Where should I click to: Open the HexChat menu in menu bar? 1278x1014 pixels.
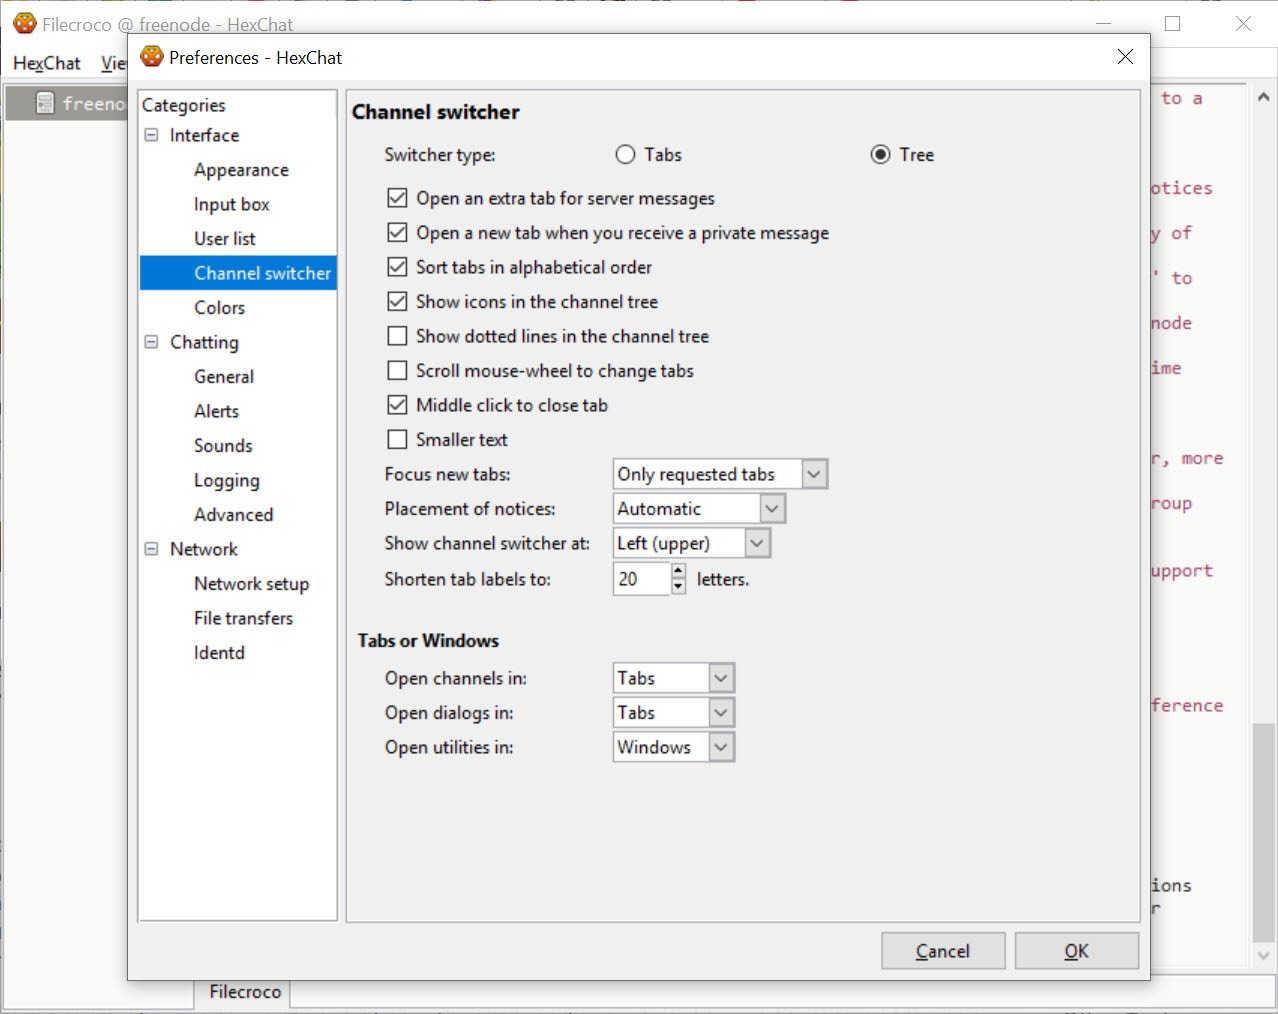[46, 63]
